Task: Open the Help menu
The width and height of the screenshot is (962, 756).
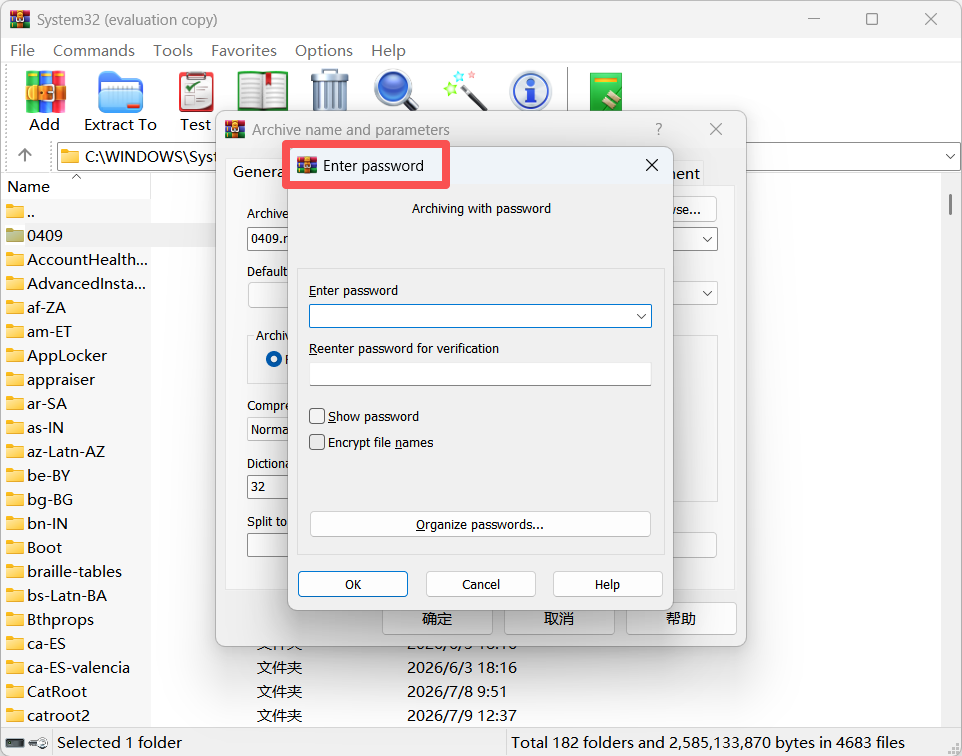Action: (x=388, y=50)
